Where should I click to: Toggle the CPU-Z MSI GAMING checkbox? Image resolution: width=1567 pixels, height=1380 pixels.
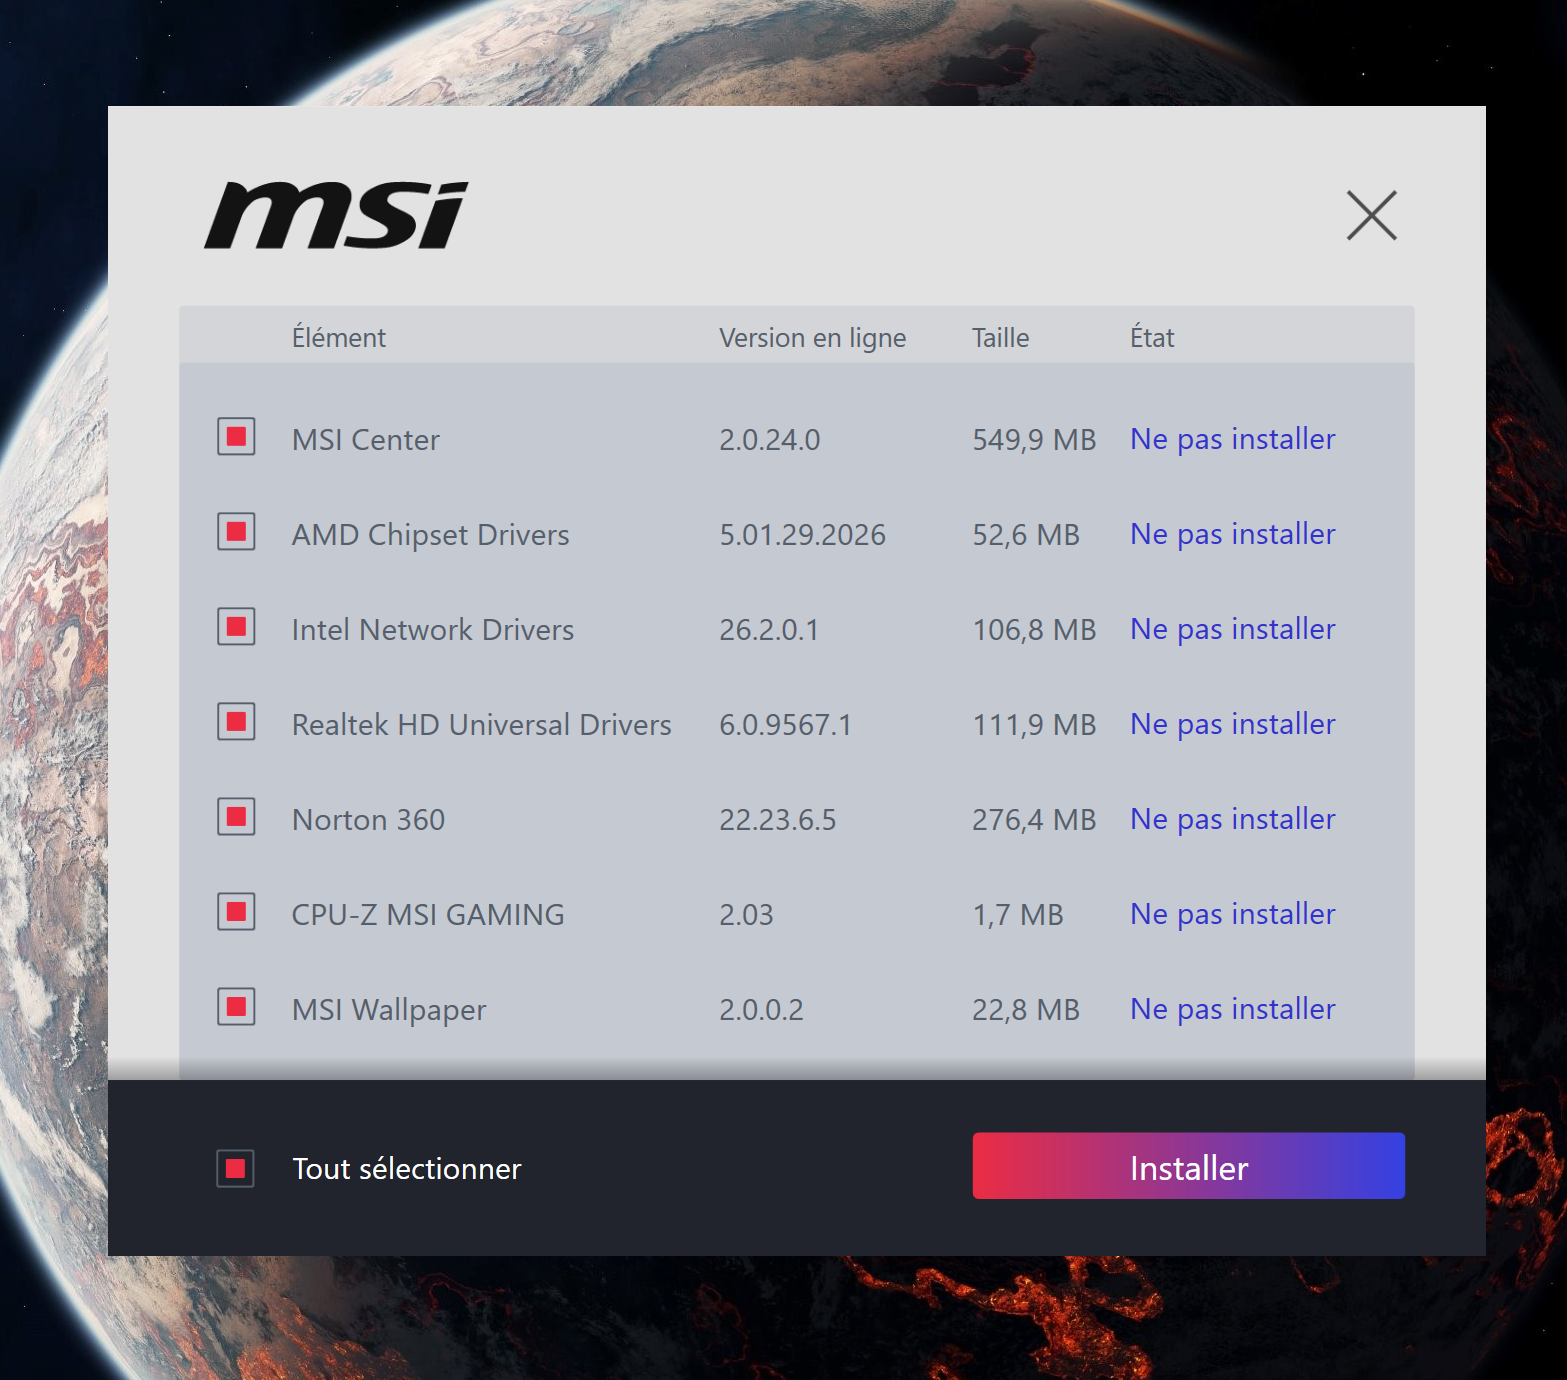236,912
